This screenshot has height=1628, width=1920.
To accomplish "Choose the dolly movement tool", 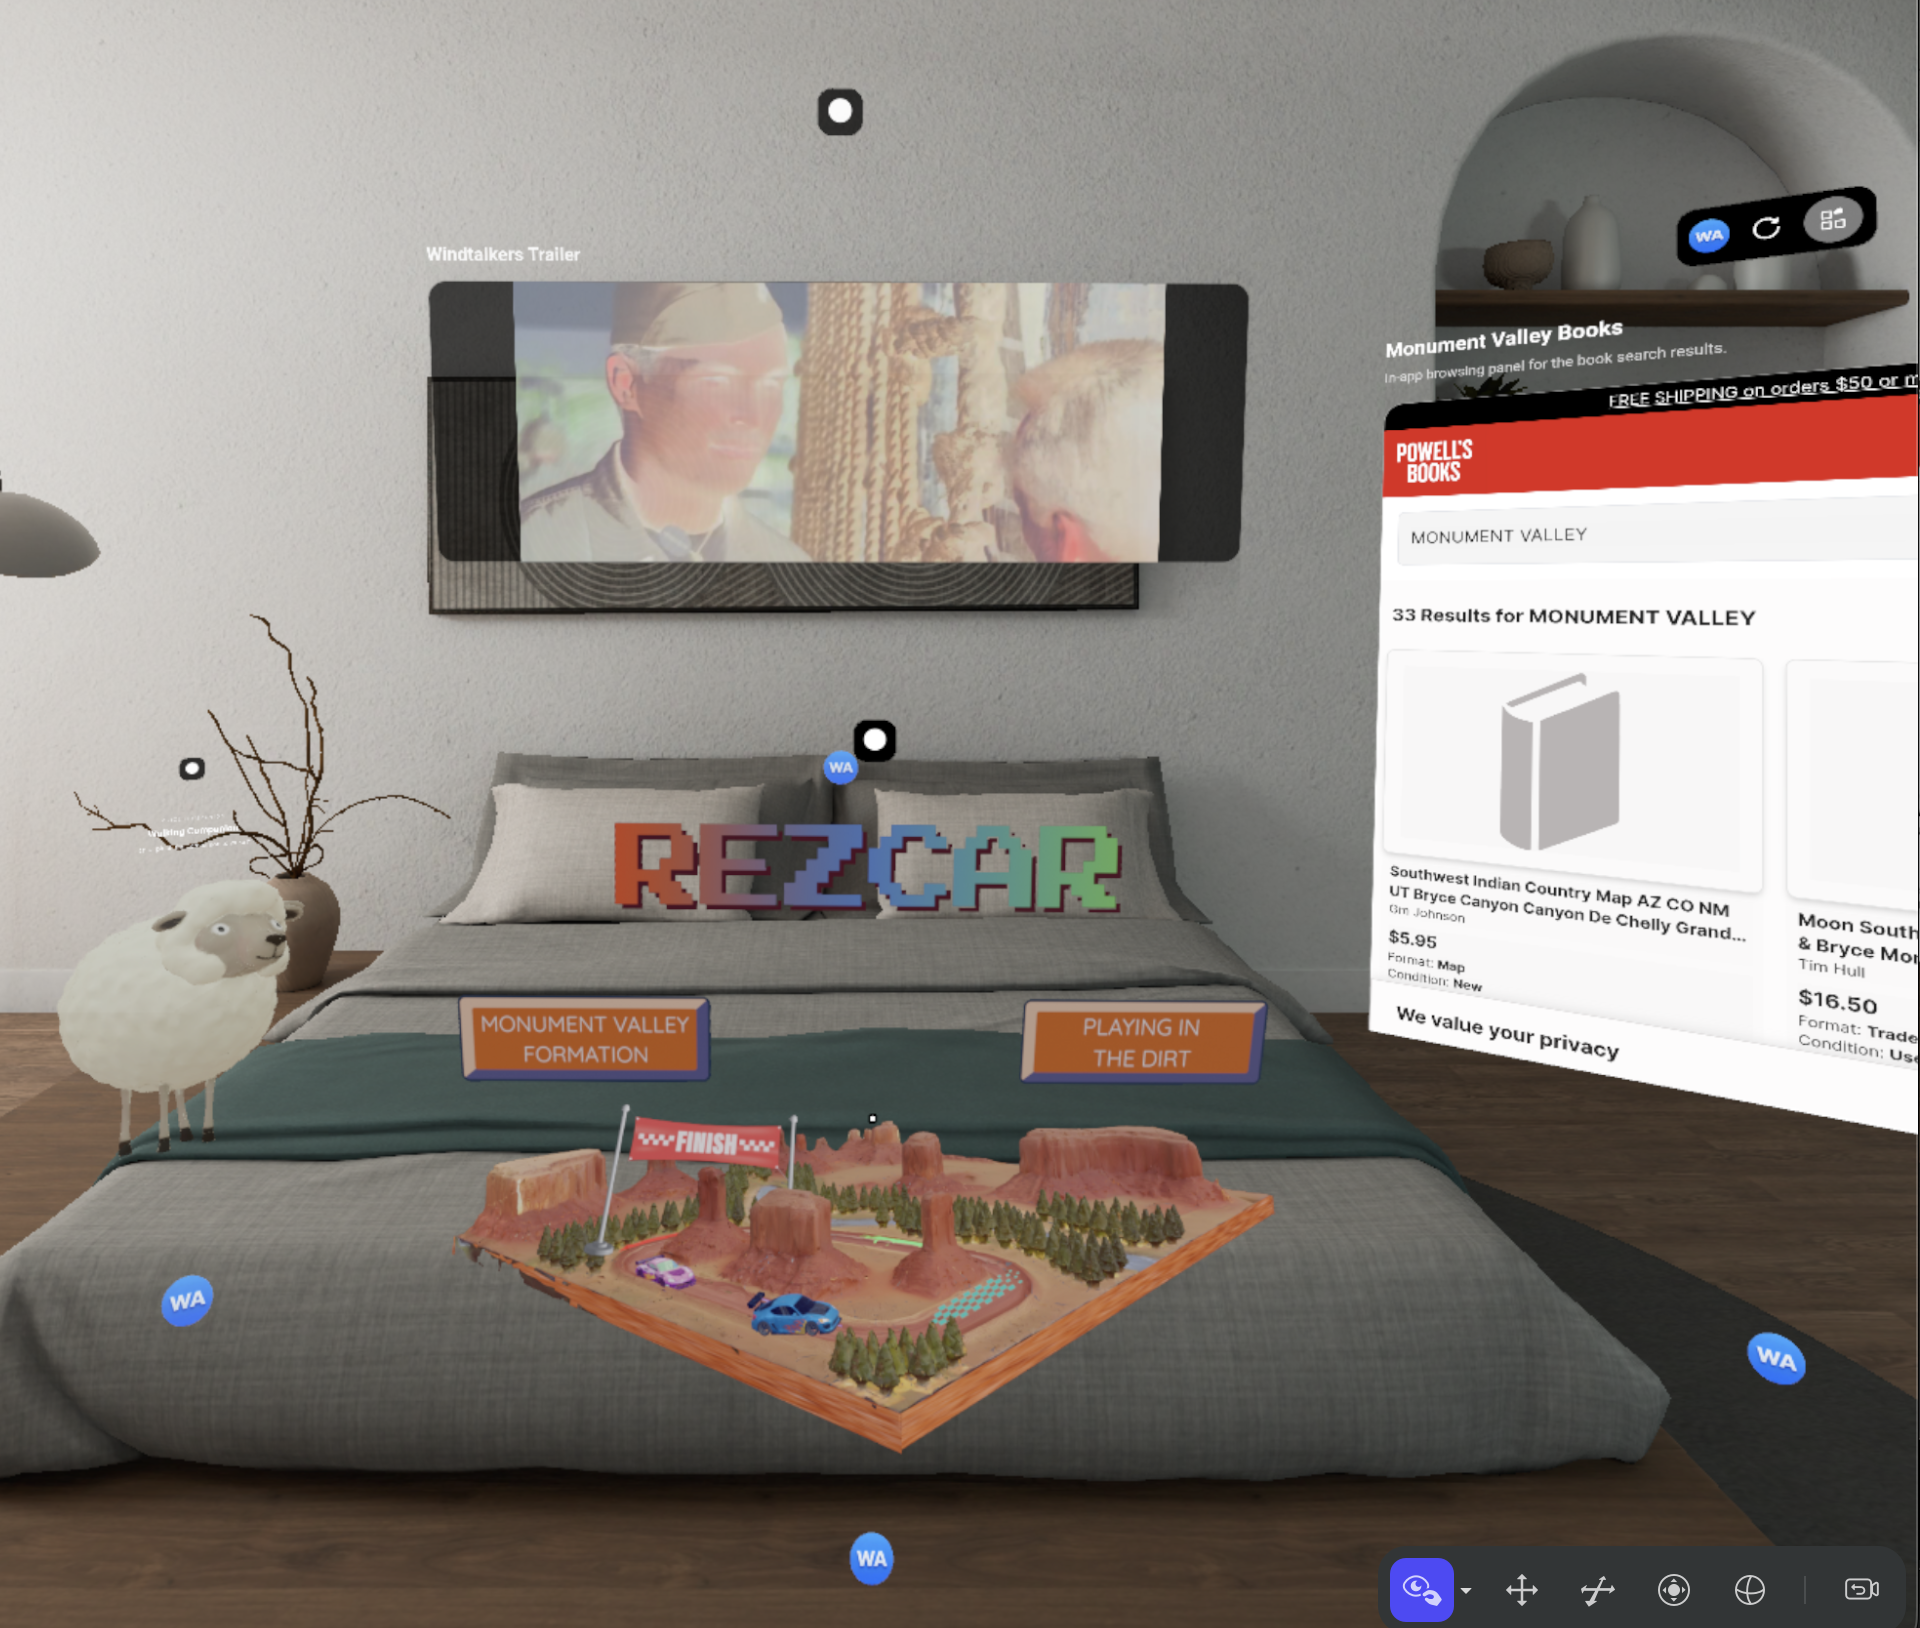I will tap(1597, 1590).
